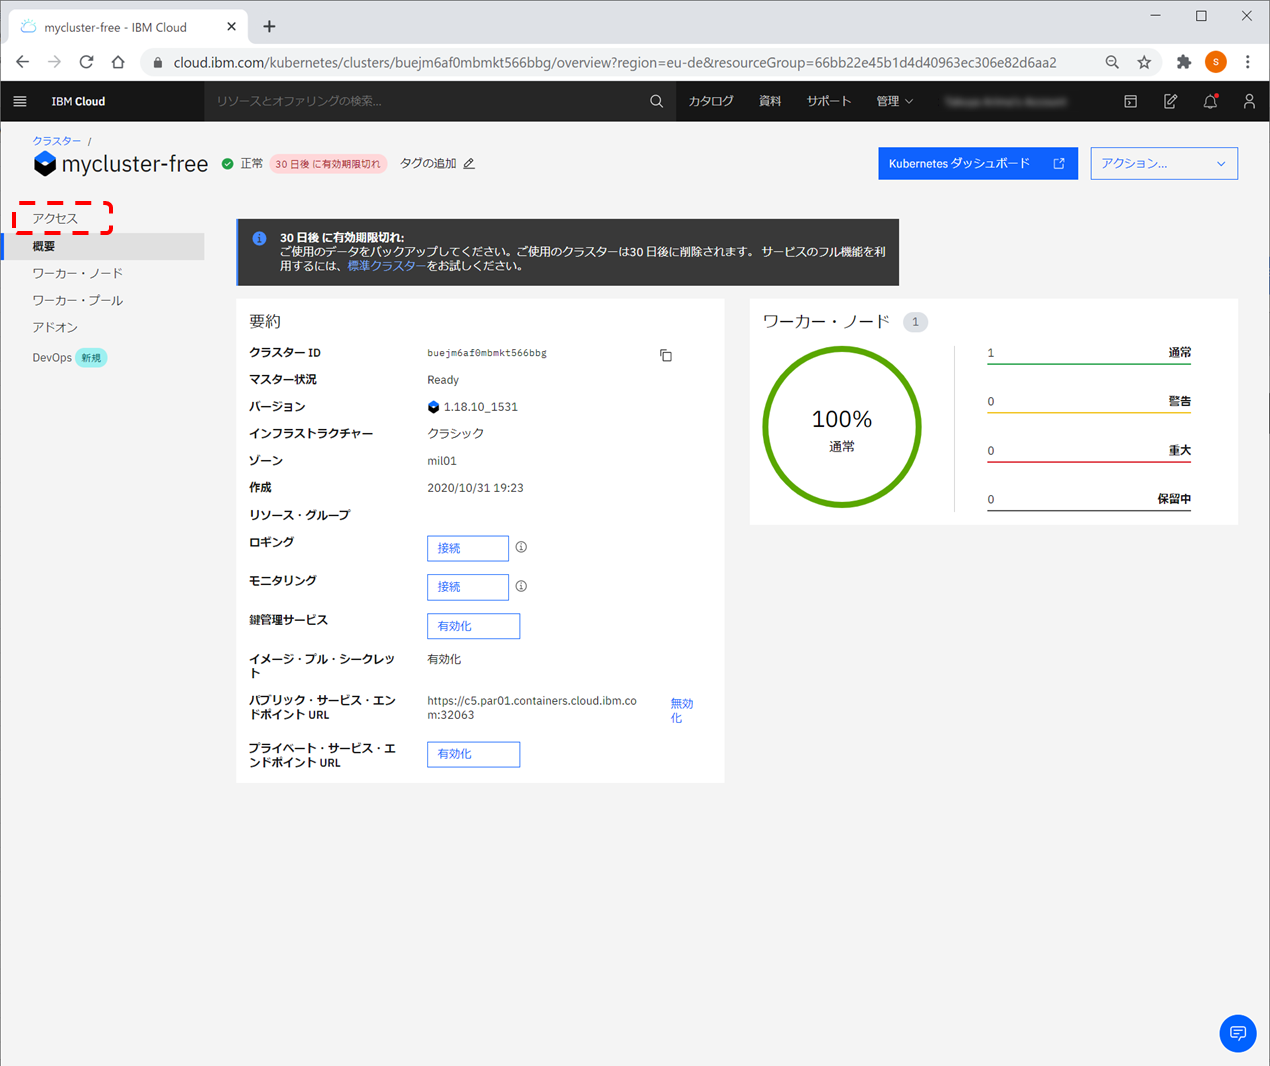The image size is (1270, 1066).
Task: Click the 100% 通常 donut chart
Action: pos(842,427)
